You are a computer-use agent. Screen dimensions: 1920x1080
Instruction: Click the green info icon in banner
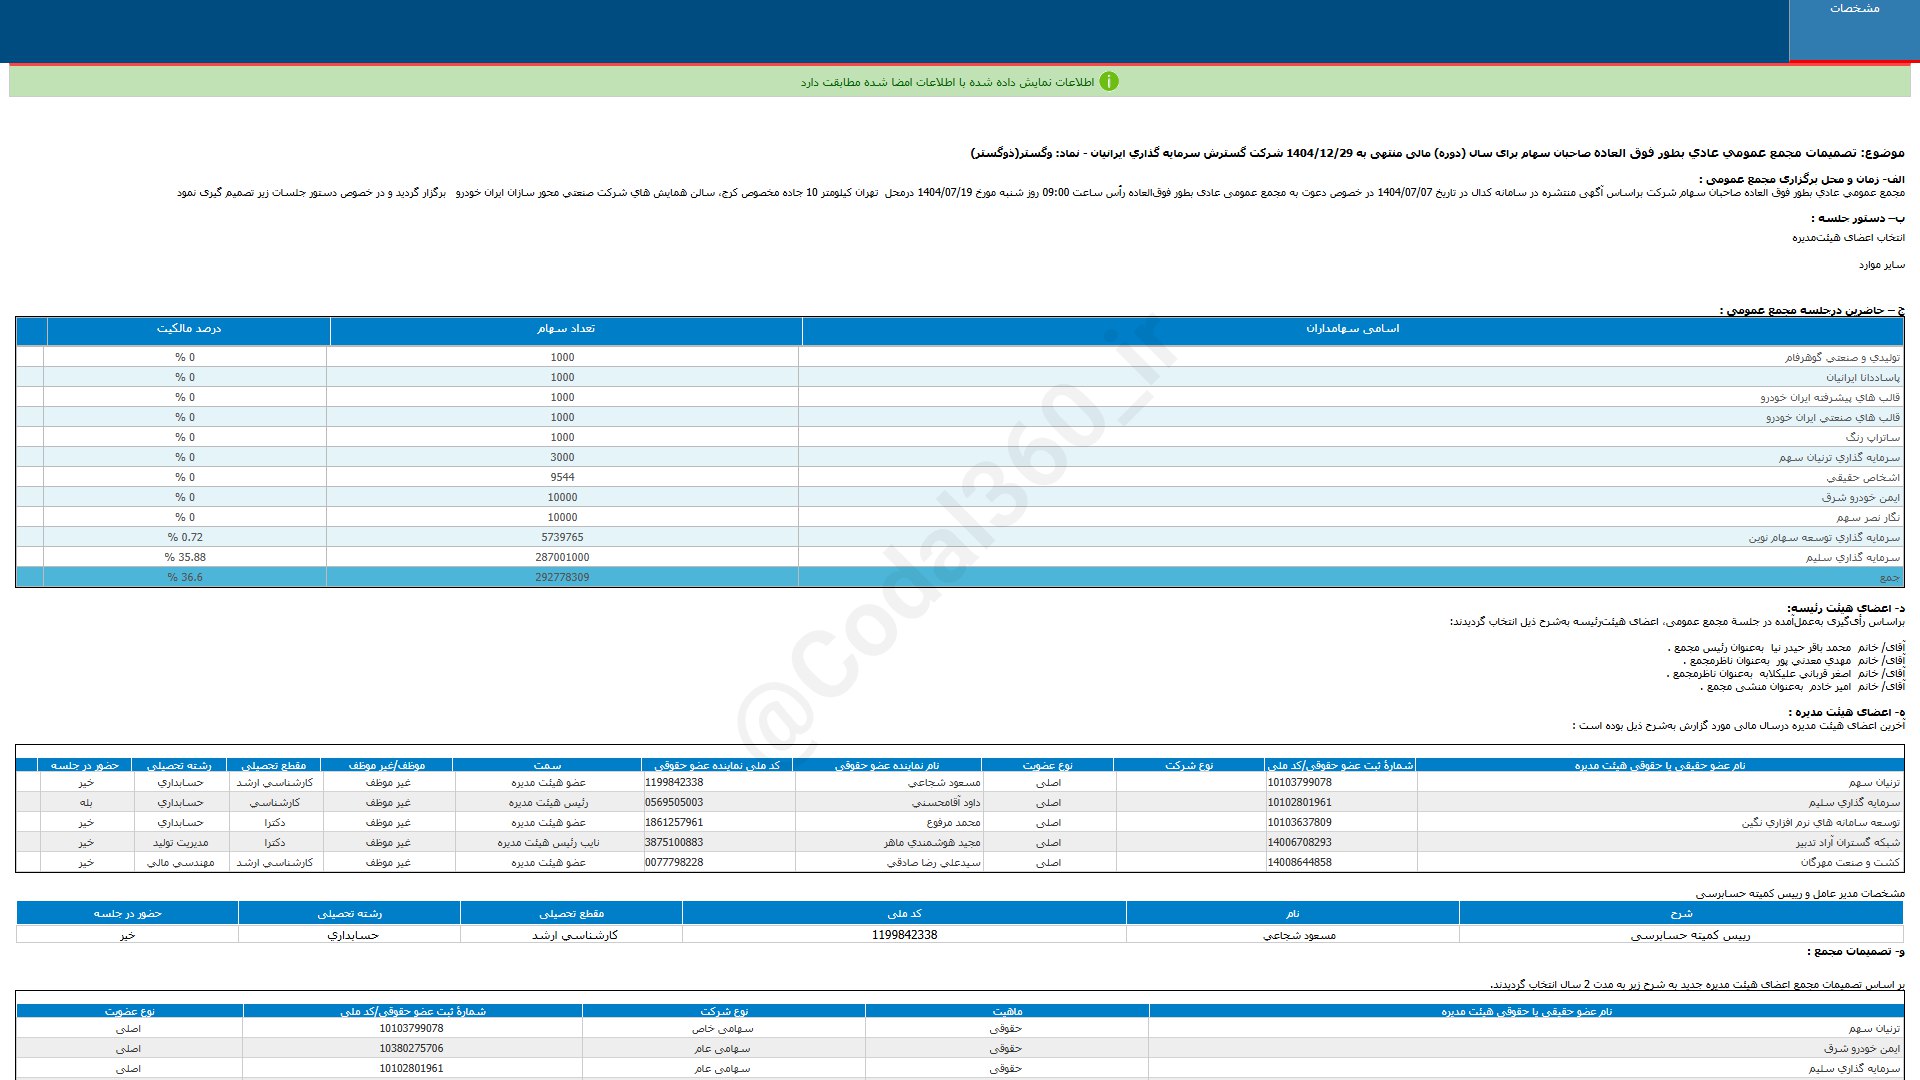1108,82
